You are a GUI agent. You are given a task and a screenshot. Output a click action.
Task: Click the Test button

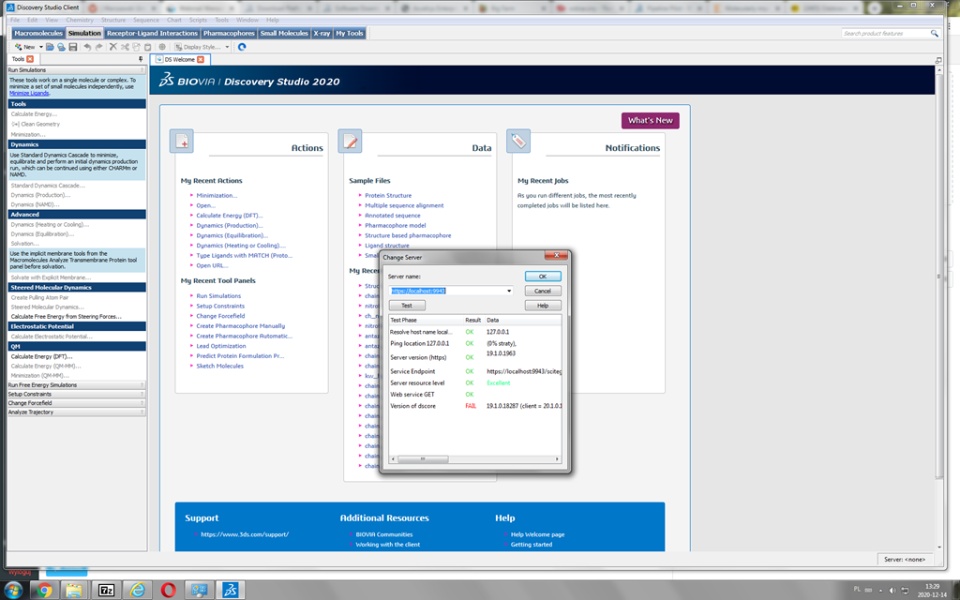(x=407, y=306)
